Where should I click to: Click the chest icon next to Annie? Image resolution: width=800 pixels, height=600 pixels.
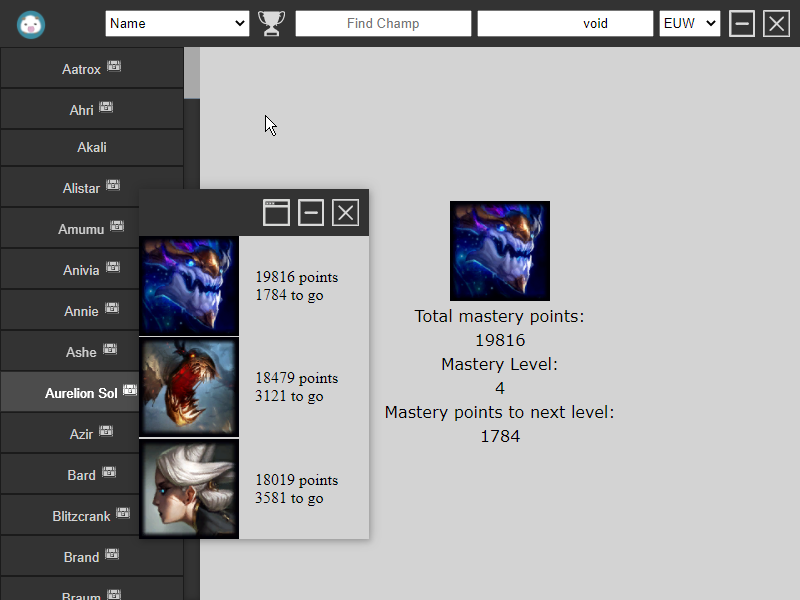(x=112, y=308)
